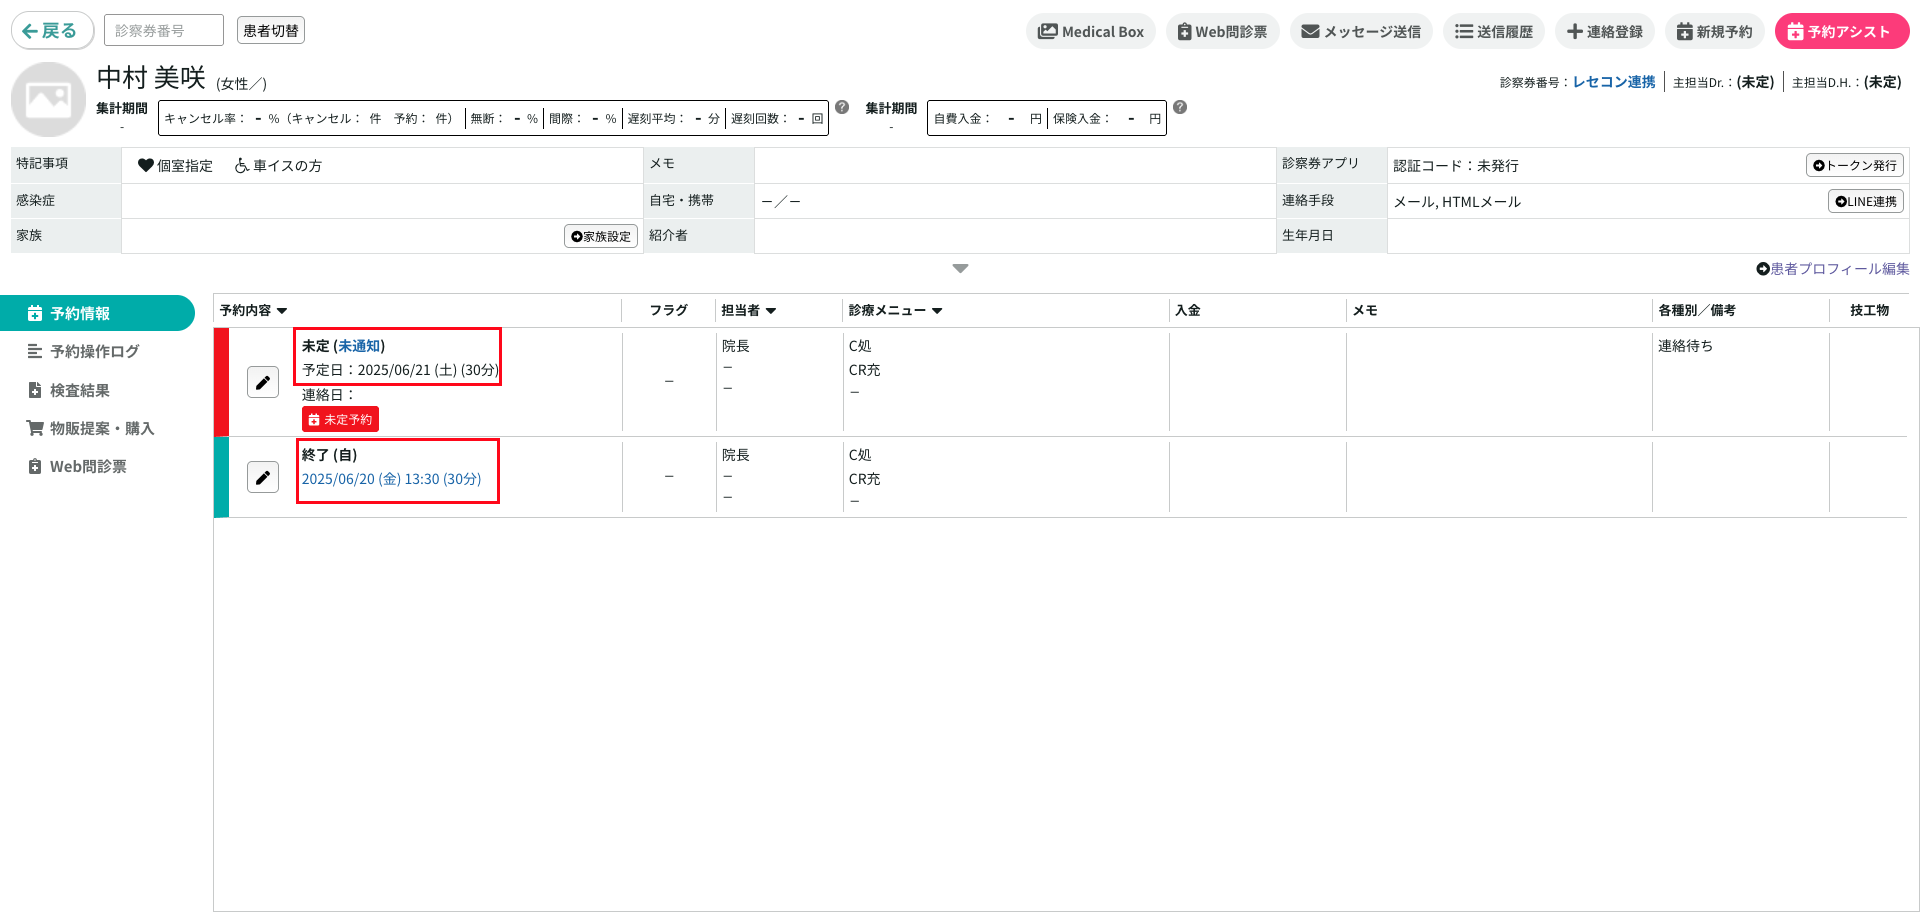View 送信履歴 history list
Image resolution: width=1920 pixels, height=912 pixels.
point(1494,31)
